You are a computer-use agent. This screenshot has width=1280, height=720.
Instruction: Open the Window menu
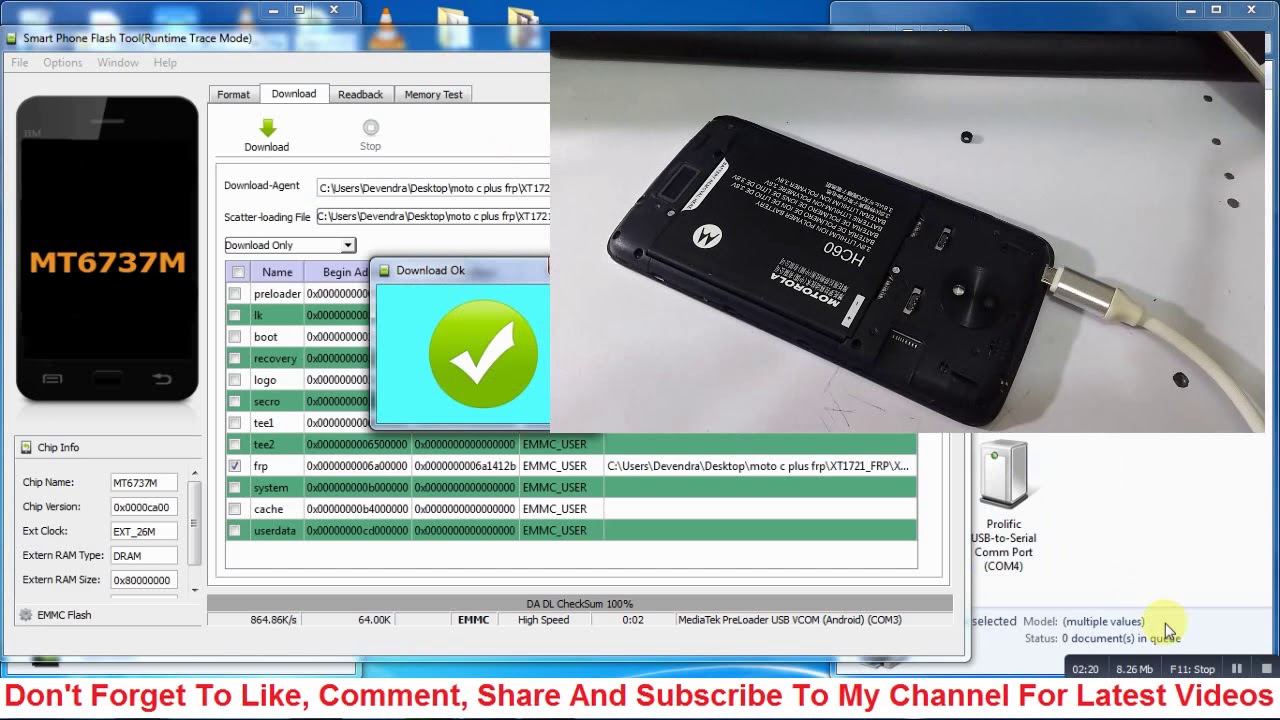point(118,62)
